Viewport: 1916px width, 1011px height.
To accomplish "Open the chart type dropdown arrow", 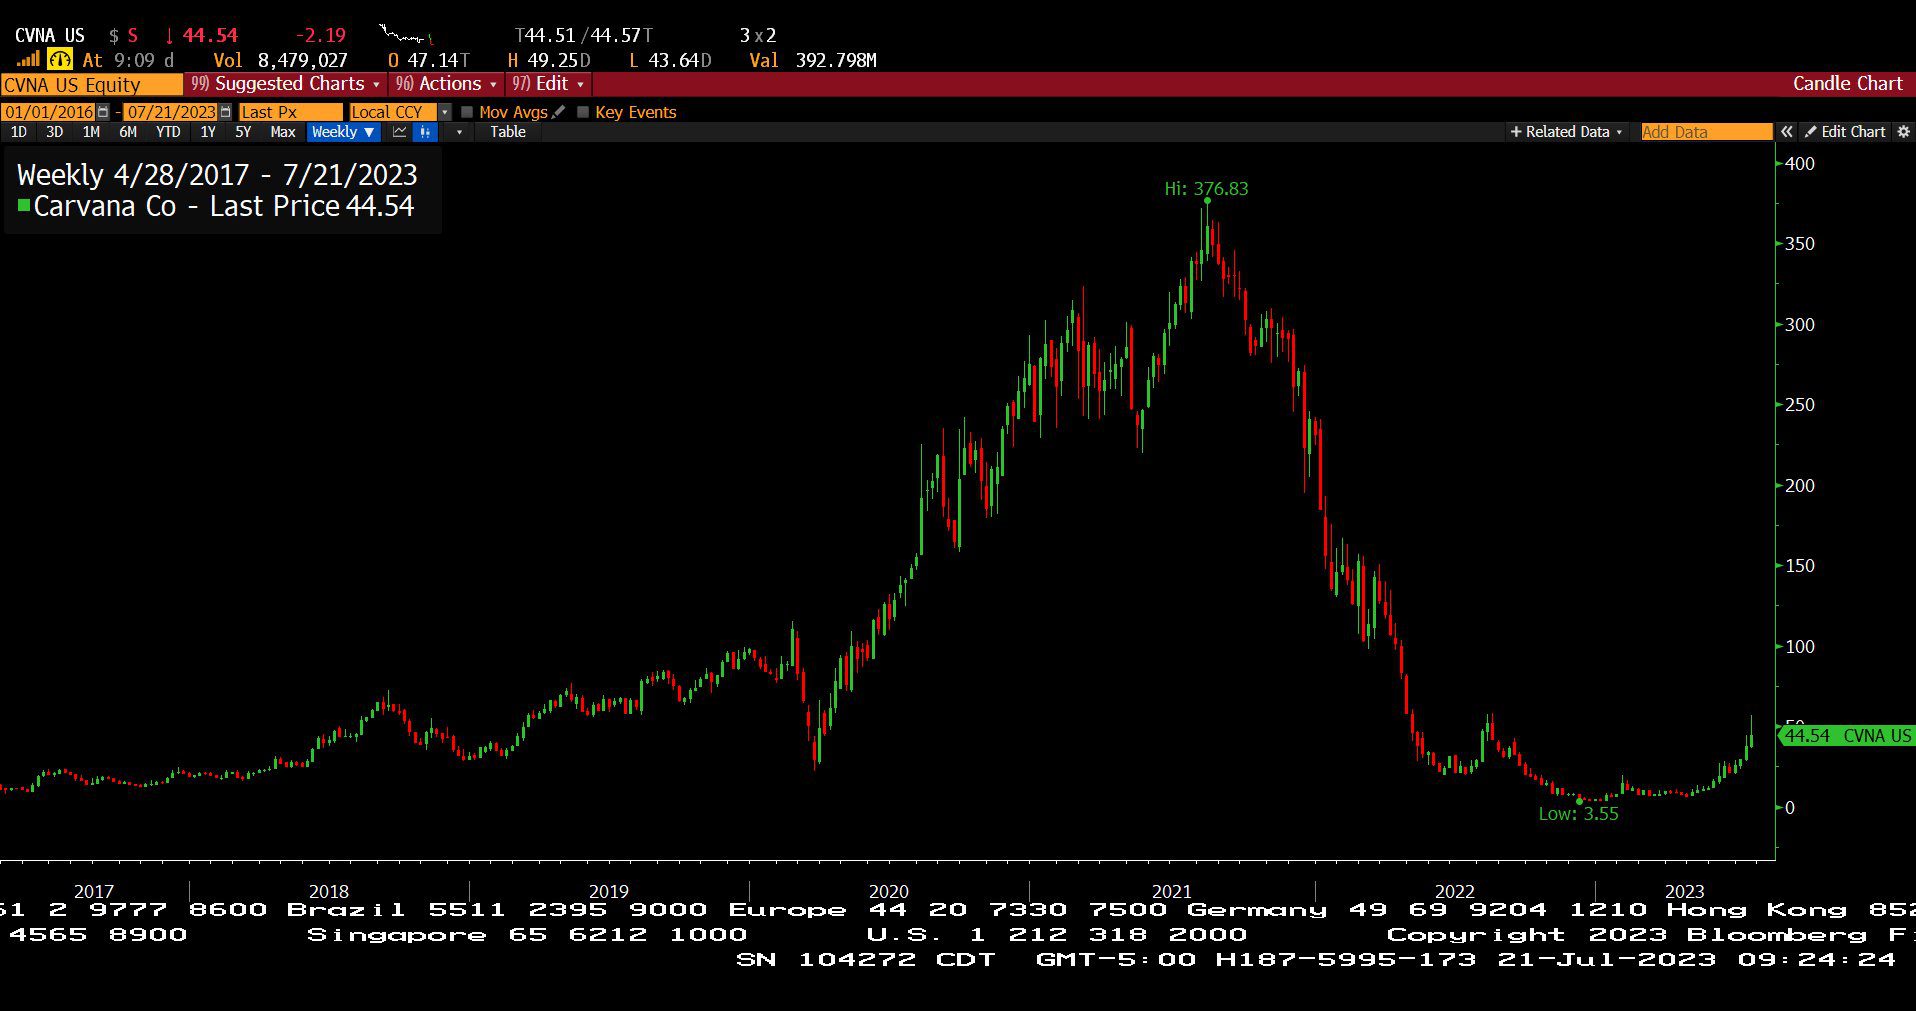I will point(459,132).
